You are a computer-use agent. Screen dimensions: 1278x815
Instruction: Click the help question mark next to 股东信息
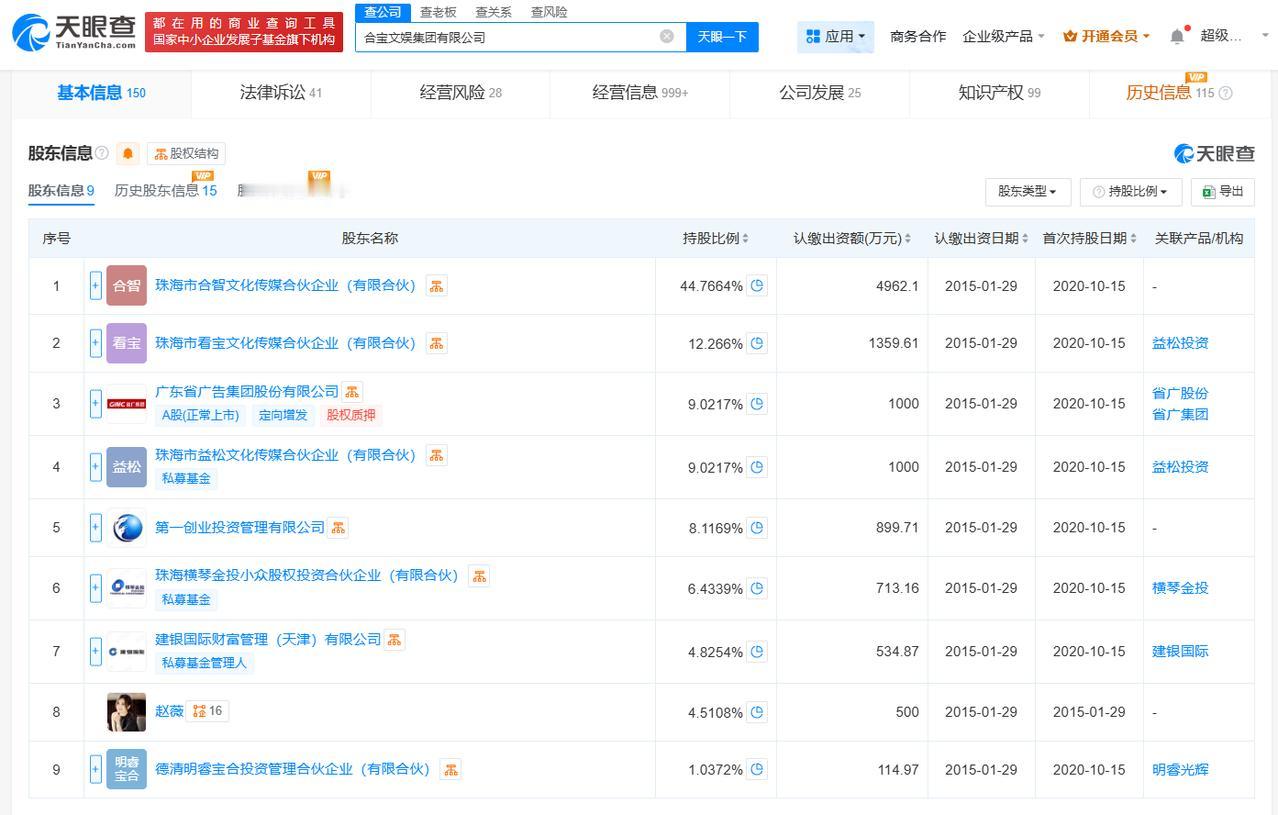click(102, 153)
